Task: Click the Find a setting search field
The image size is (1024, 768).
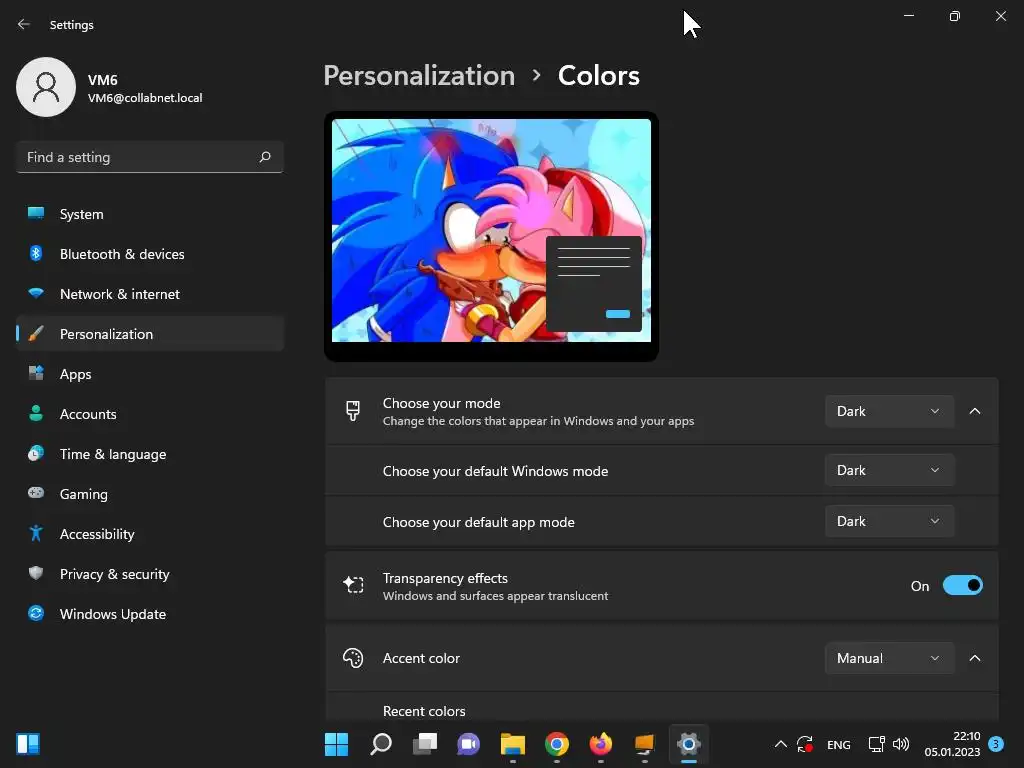Action: coord(150,157)
